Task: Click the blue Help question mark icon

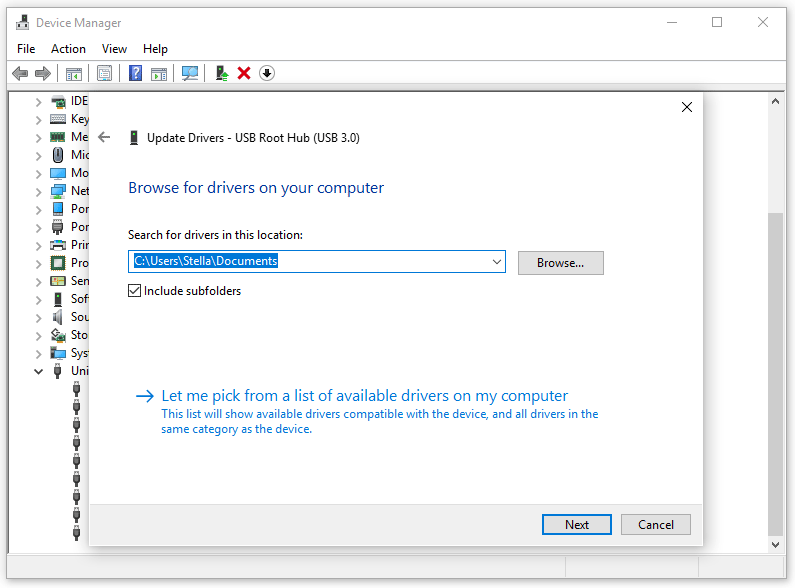Action: pyautogui.click(x=135, y=73)
